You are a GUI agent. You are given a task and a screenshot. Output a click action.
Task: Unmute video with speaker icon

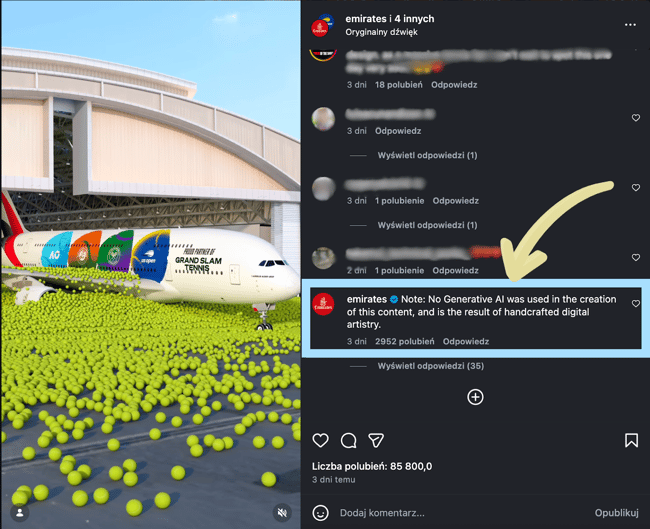(282, 513)
